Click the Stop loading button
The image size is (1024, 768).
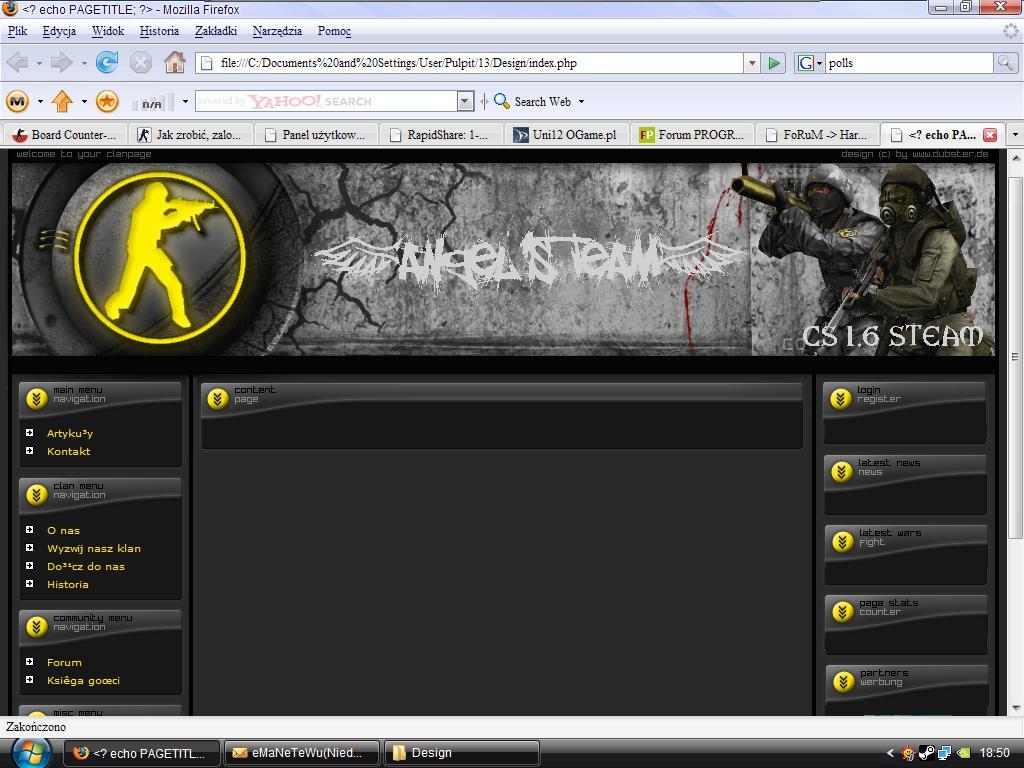140,63
